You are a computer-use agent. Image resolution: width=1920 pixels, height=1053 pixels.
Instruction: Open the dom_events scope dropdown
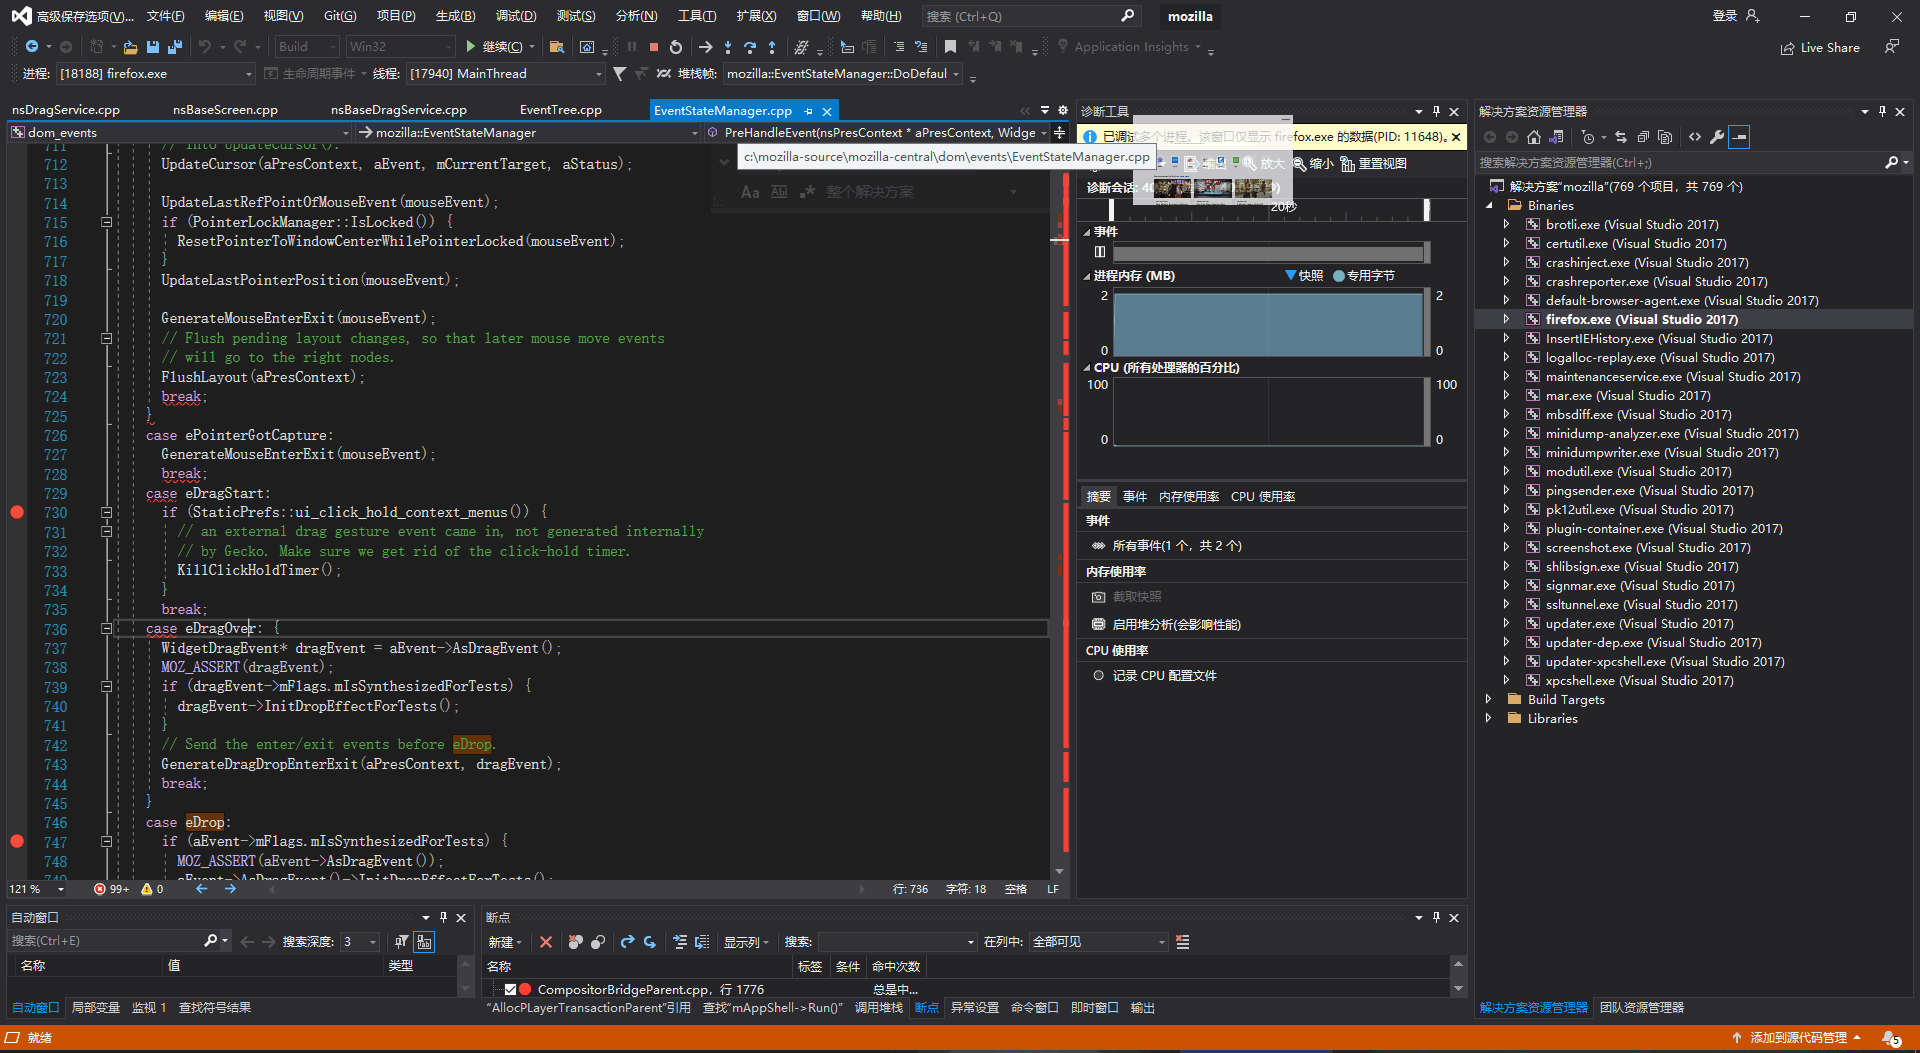click(180, 132)
